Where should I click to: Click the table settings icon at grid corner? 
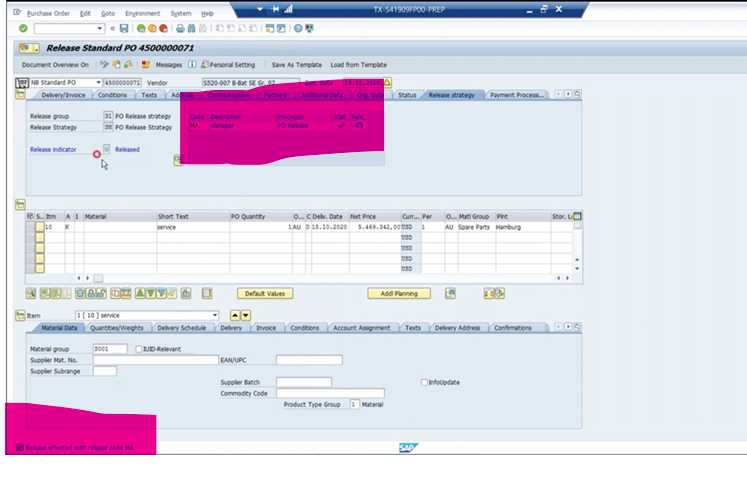[x=577, y=216]
